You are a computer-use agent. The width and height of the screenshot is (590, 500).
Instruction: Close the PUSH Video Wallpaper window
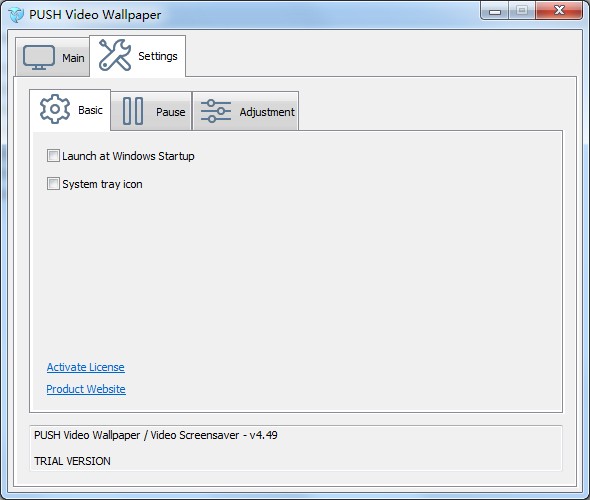tap(560, 10)
